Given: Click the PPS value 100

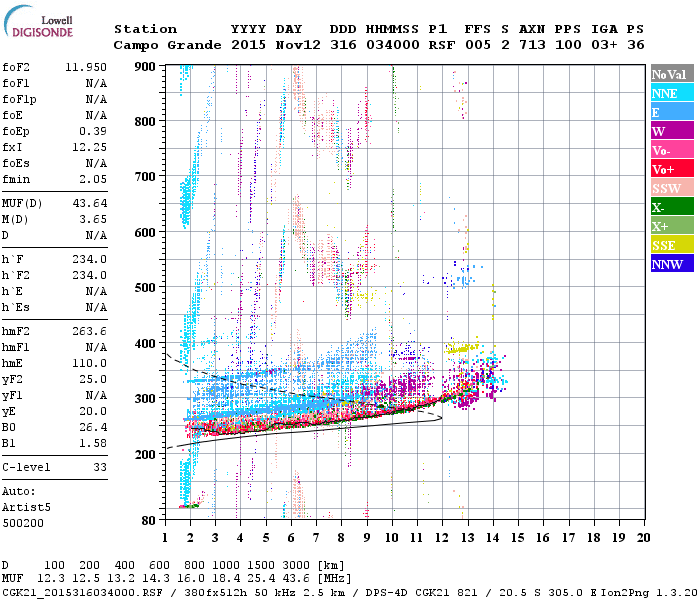Looking at the screenshot, I should [568, 45].
